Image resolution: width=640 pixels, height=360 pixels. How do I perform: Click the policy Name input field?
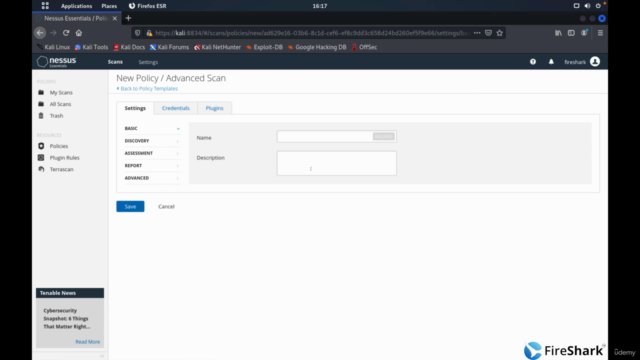[x=336, y=136]
